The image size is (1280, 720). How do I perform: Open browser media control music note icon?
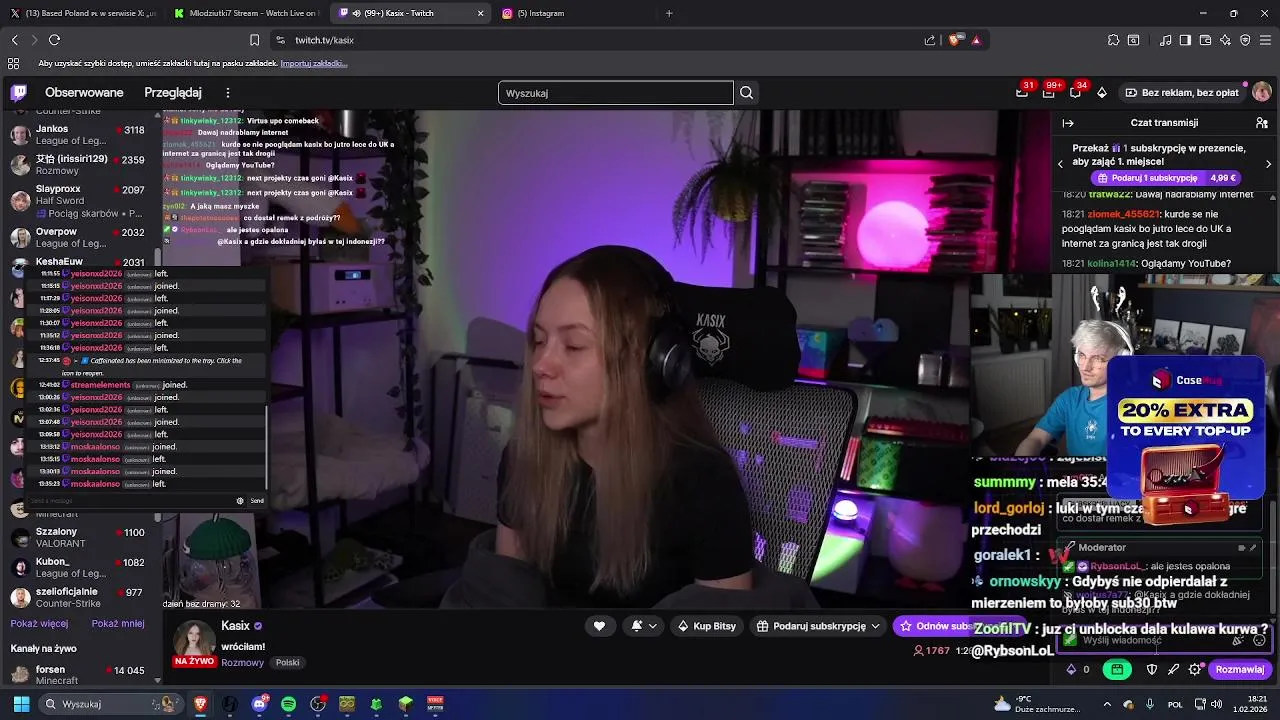[x=1166, y=40]
